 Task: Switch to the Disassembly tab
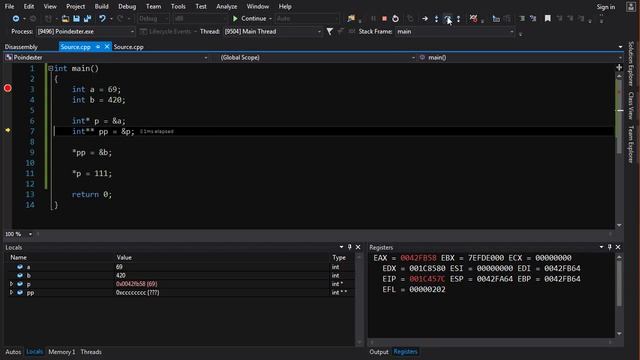coord(21,47)
